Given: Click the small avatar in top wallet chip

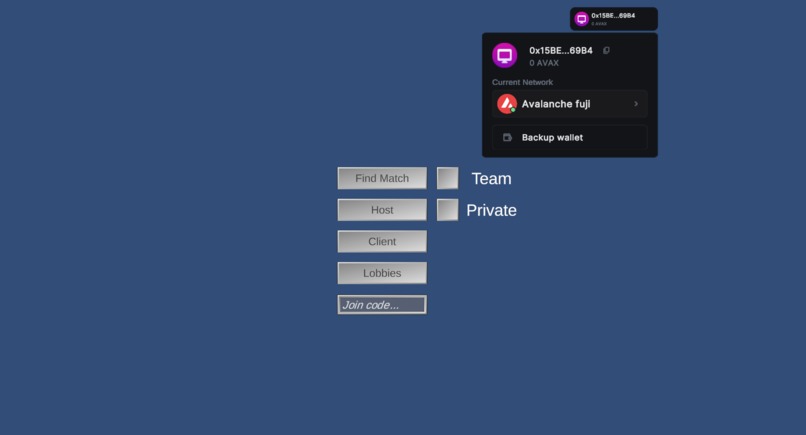Looking at the screenshot, I should 581,19.
